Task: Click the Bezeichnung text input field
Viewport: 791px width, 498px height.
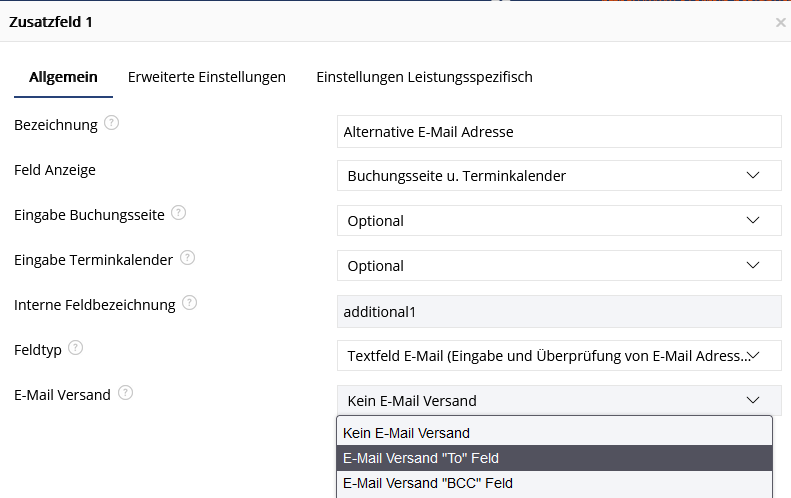Action: click(x=559, y=132)
